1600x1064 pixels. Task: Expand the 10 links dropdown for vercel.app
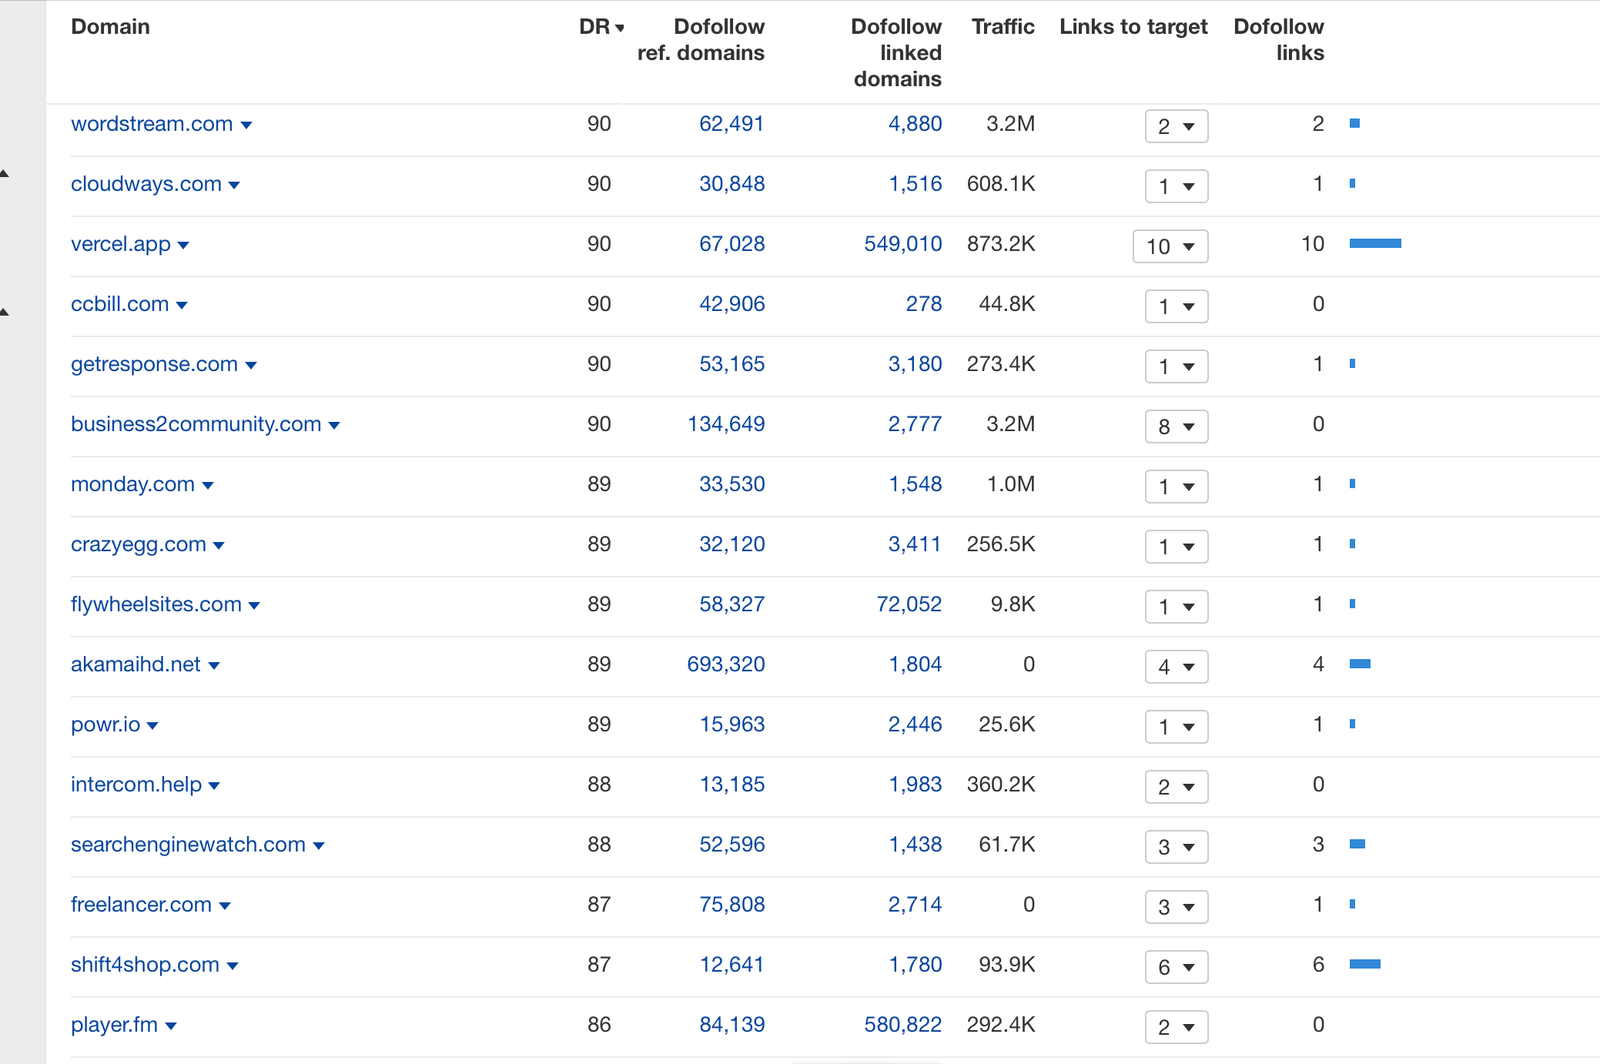pyautogui.click(x=1170, y=246)
